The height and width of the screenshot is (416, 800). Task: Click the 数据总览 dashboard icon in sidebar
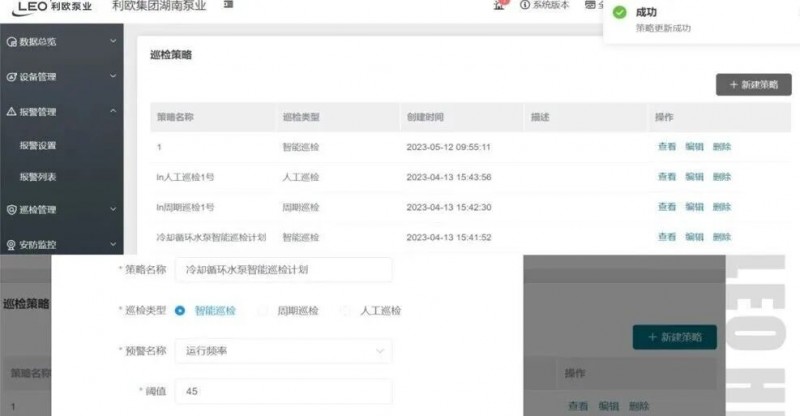(11, 42)
